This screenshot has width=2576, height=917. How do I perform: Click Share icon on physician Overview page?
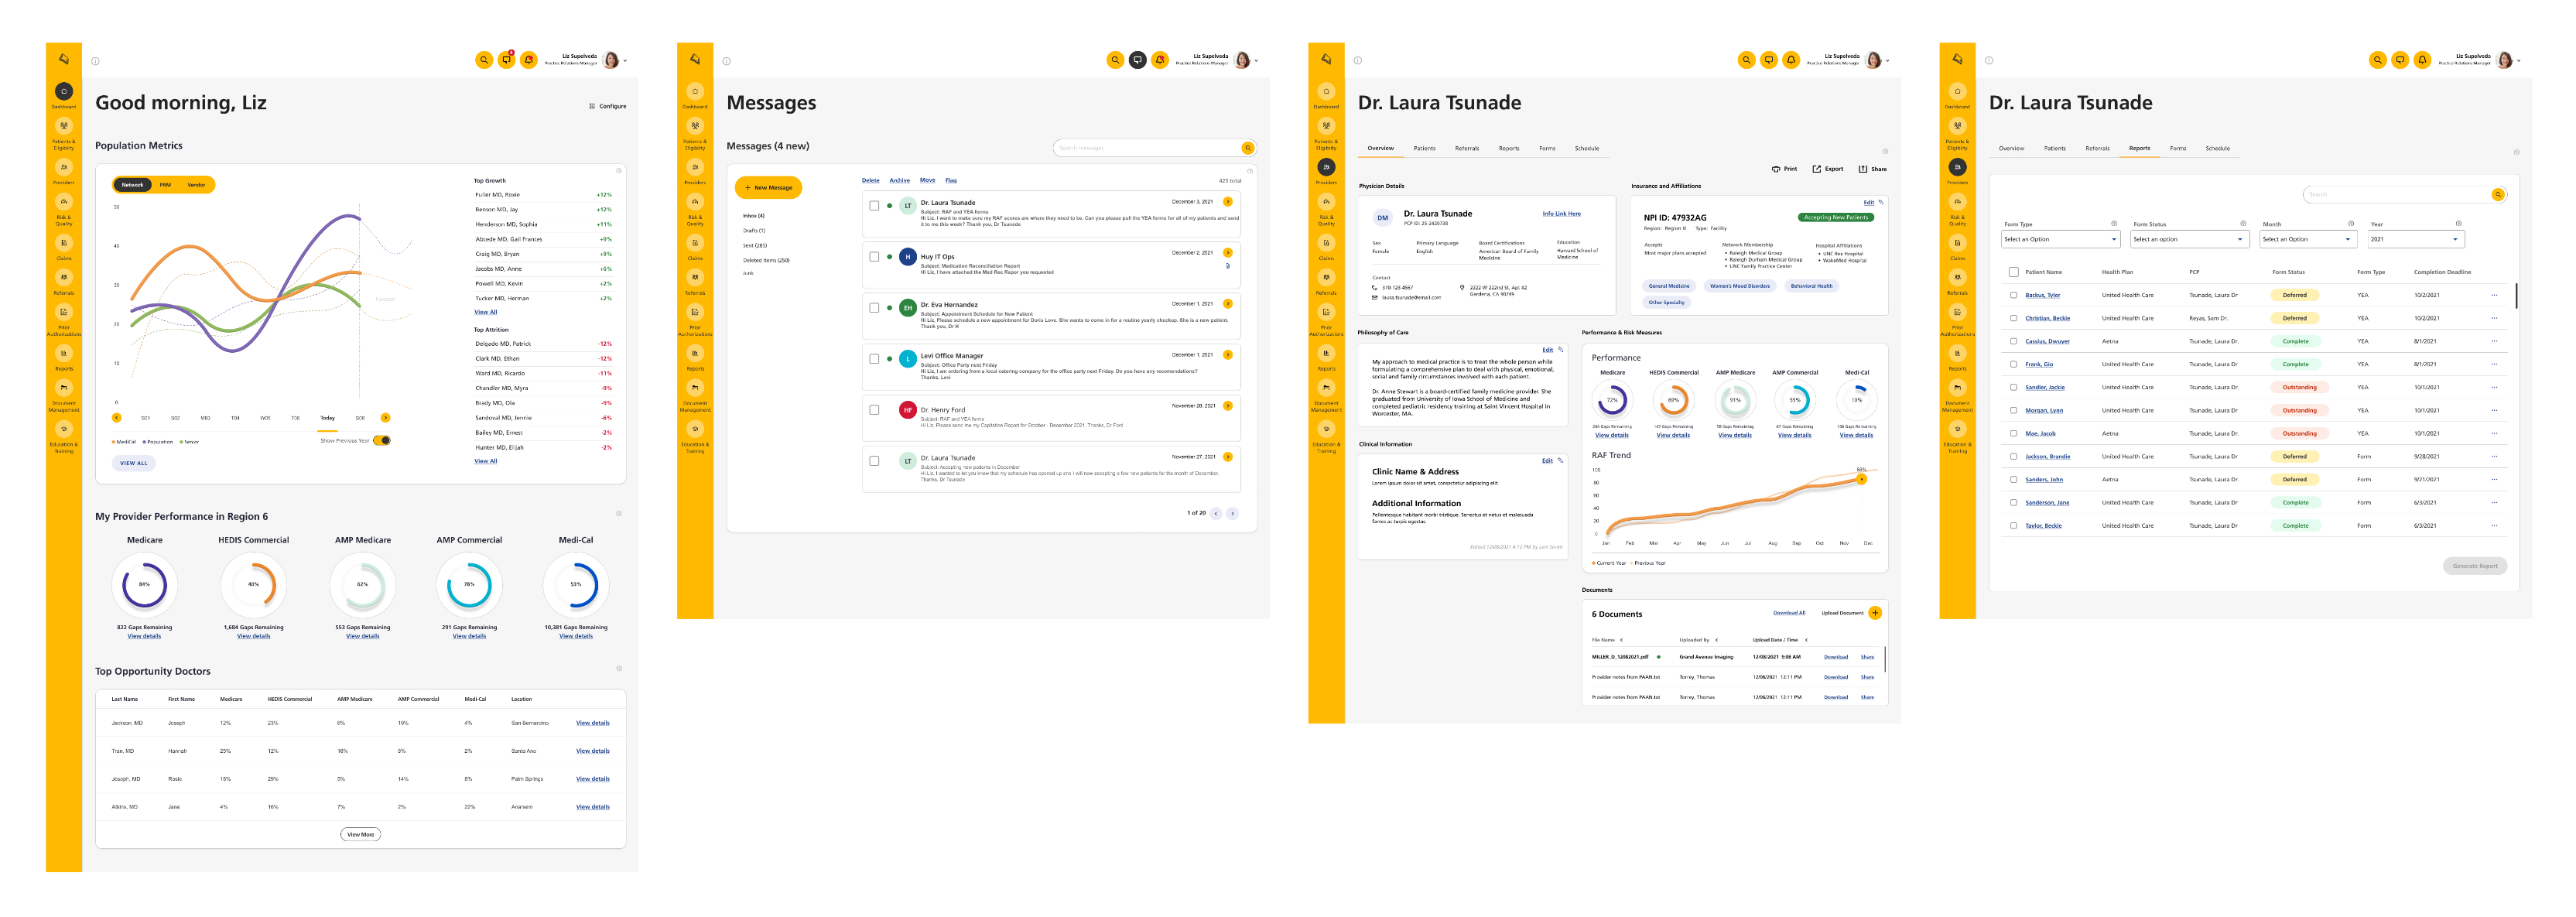[1863, 169]
